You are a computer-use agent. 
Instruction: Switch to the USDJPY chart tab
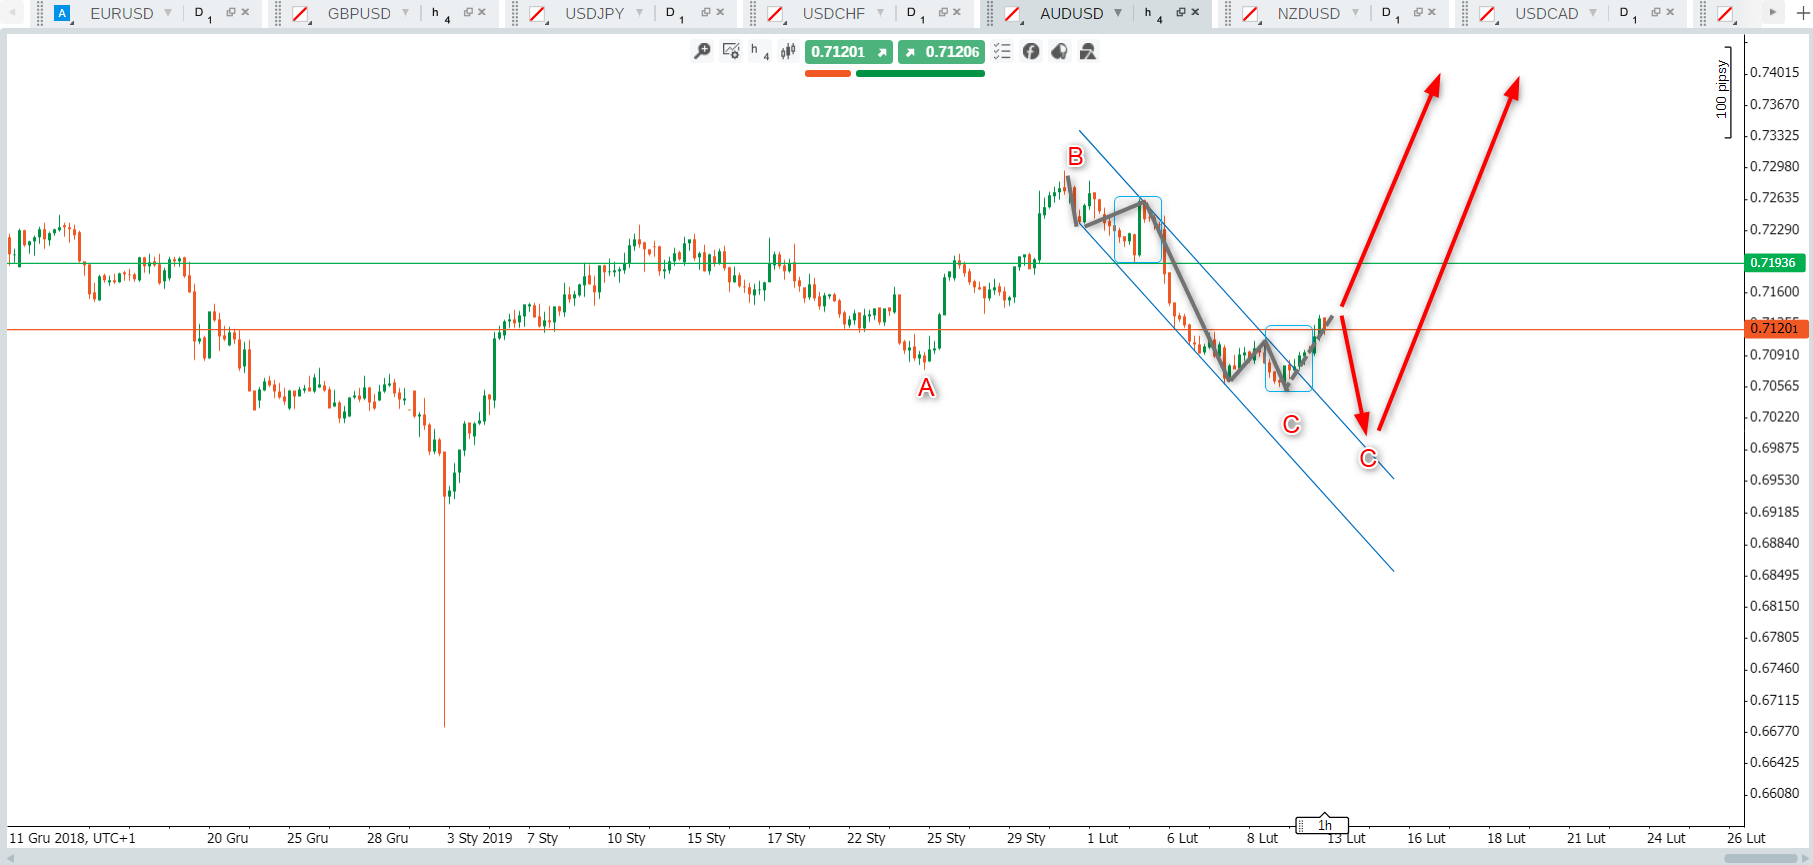pyautogui.click(x=594, y=14)
